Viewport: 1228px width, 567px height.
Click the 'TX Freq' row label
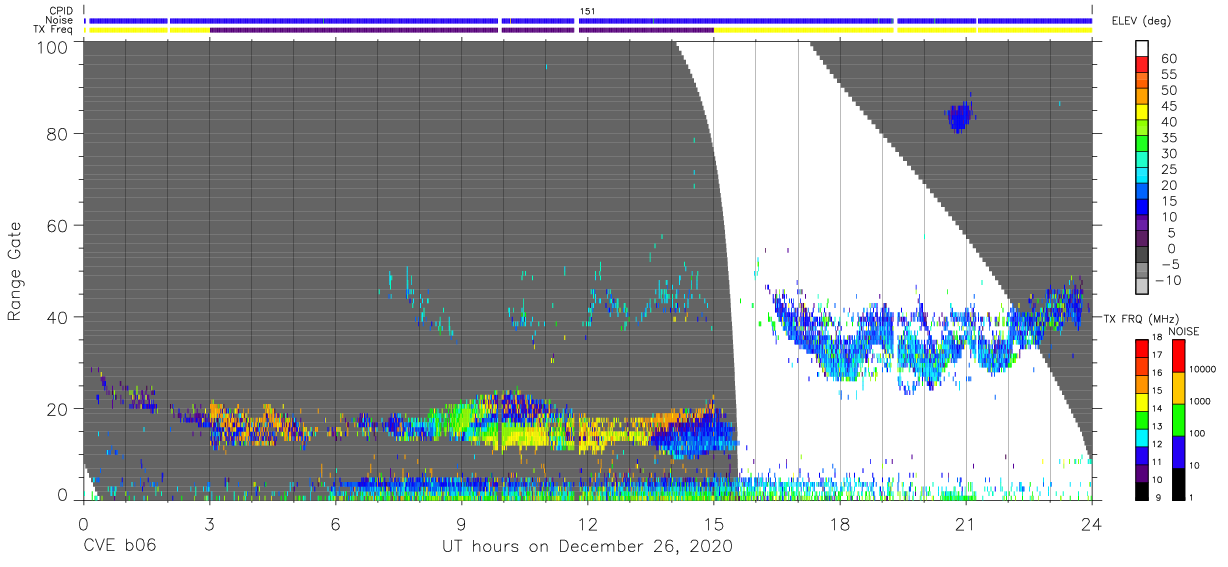[54, 30]
